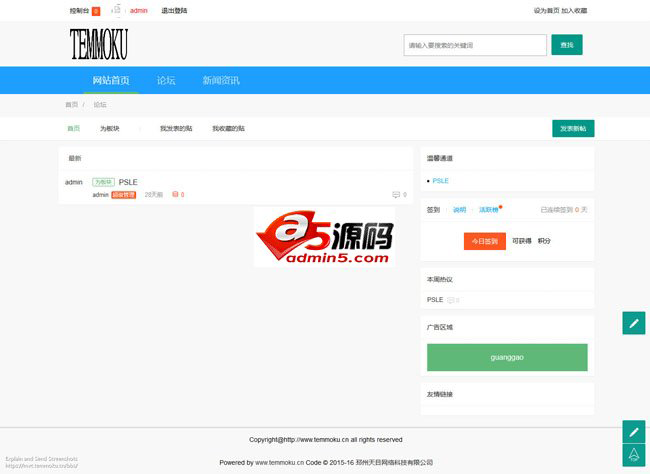Click the Copyright www.temmoku.cn footer text

pyautogui.click(x=325, y=440)
